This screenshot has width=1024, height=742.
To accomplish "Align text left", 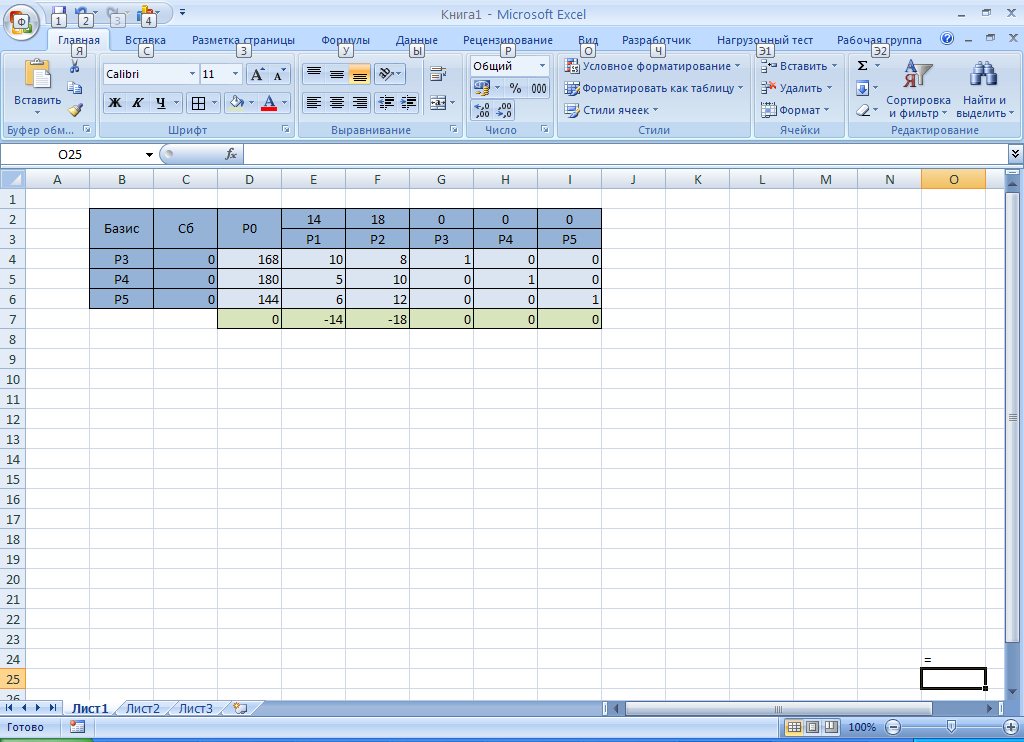I will tap(313, 103).
